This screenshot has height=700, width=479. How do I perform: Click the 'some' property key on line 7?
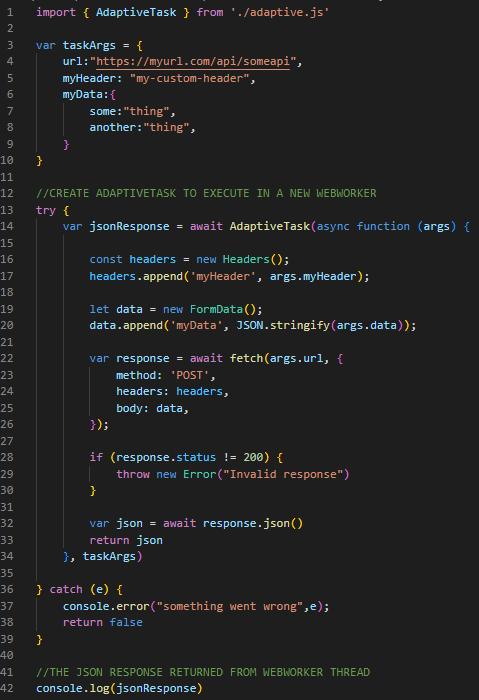point(103,111)
